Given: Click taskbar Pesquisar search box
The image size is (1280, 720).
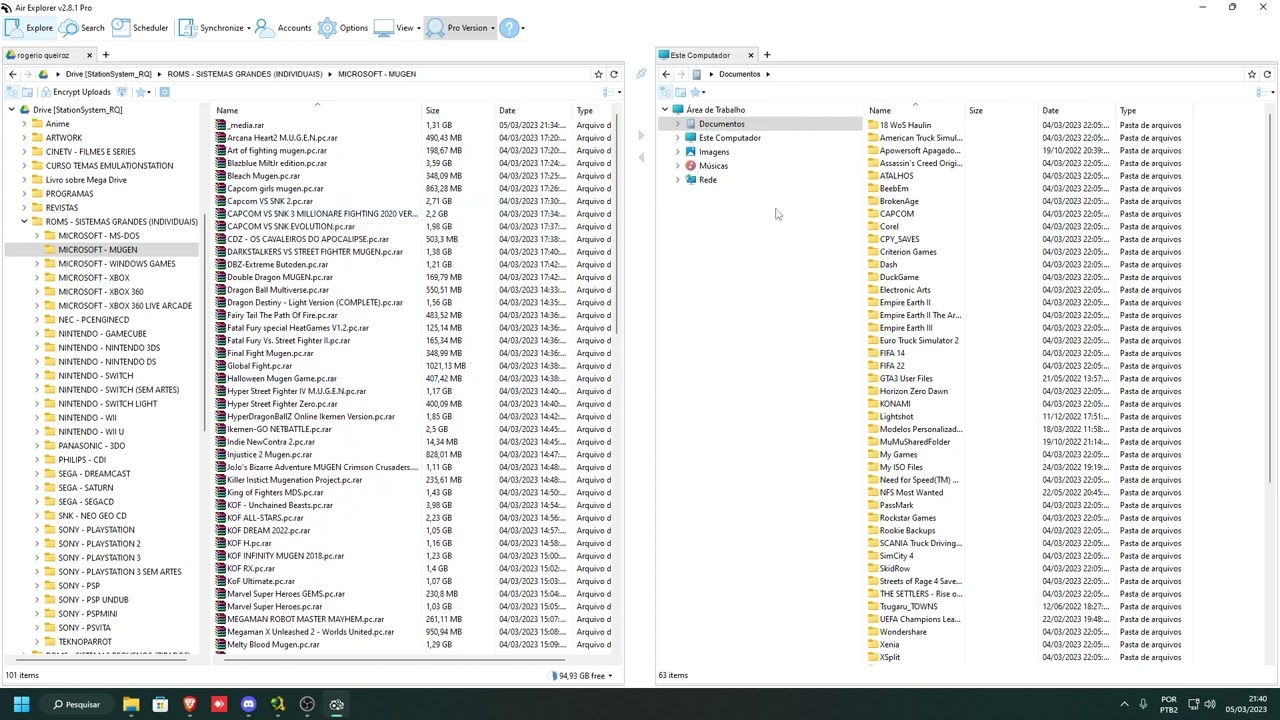Looking at the screenshot, I should point(78,704).
